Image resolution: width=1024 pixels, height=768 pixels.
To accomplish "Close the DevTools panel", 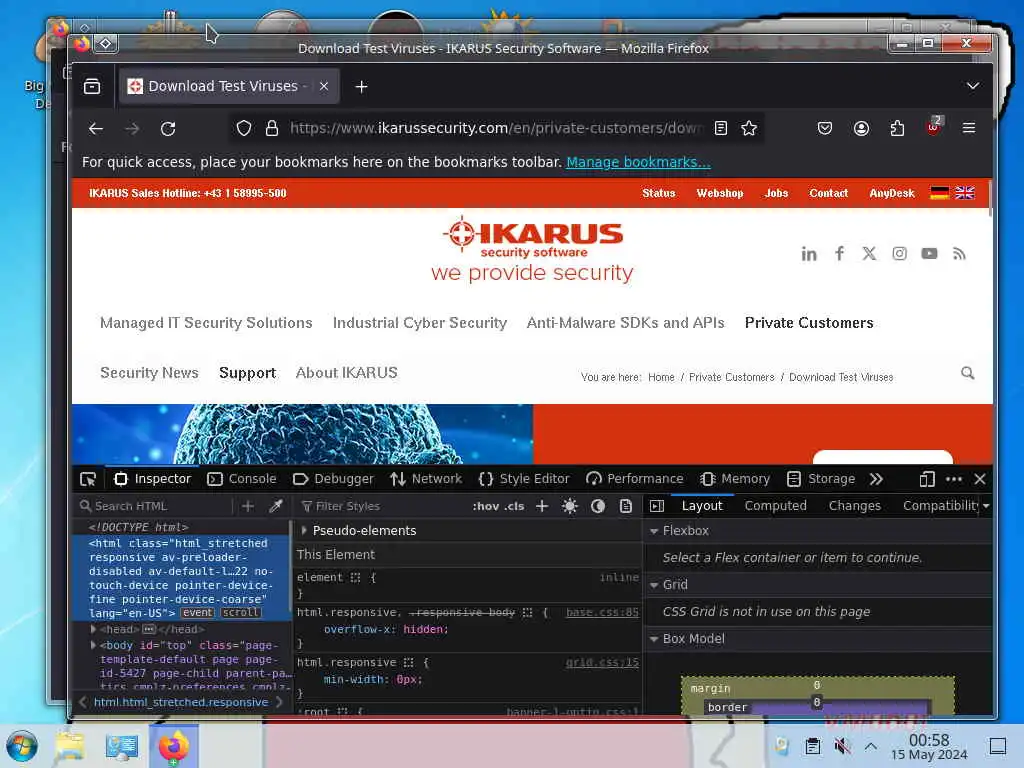I will pyautogui.click(x=980, y=479).
